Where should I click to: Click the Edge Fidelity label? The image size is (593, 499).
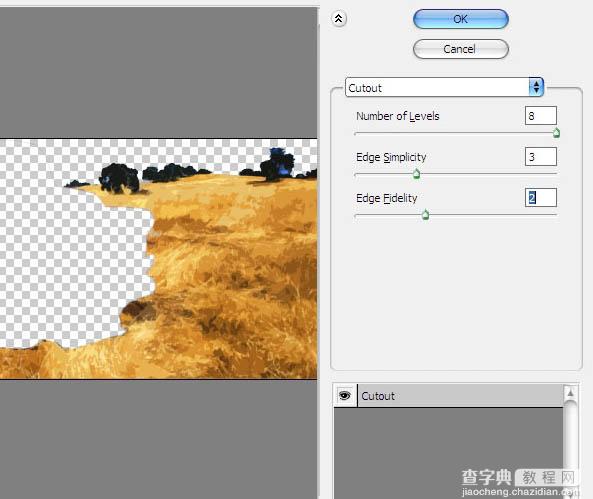387,198
